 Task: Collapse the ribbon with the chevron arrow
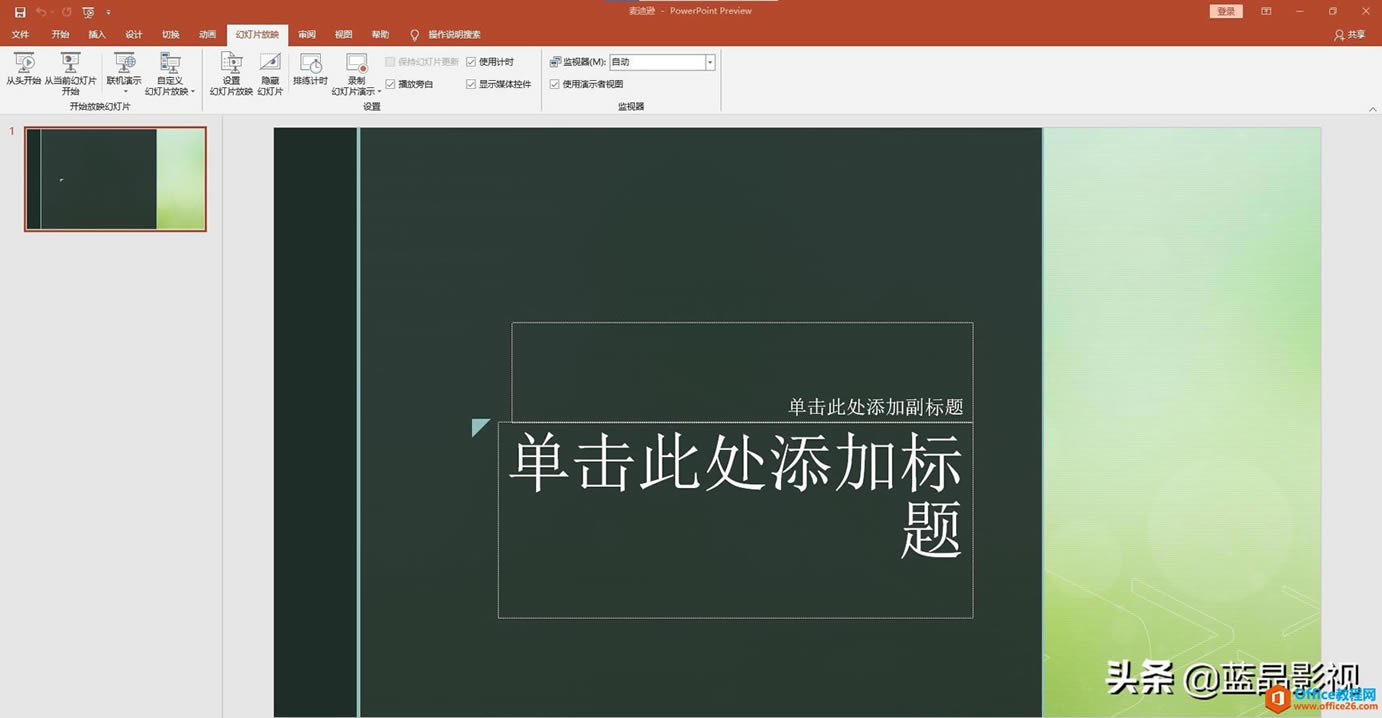[x=1374, y=111]
